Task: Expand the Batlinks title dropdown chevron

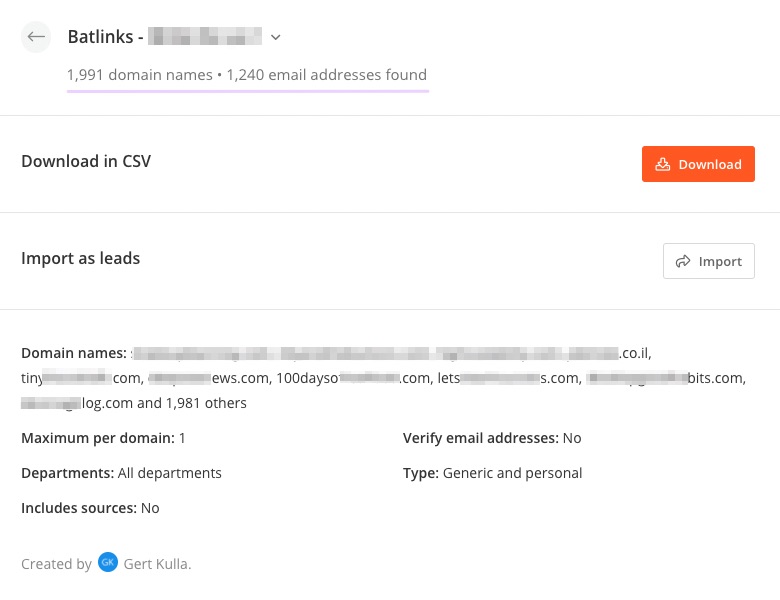Action: 276,37
